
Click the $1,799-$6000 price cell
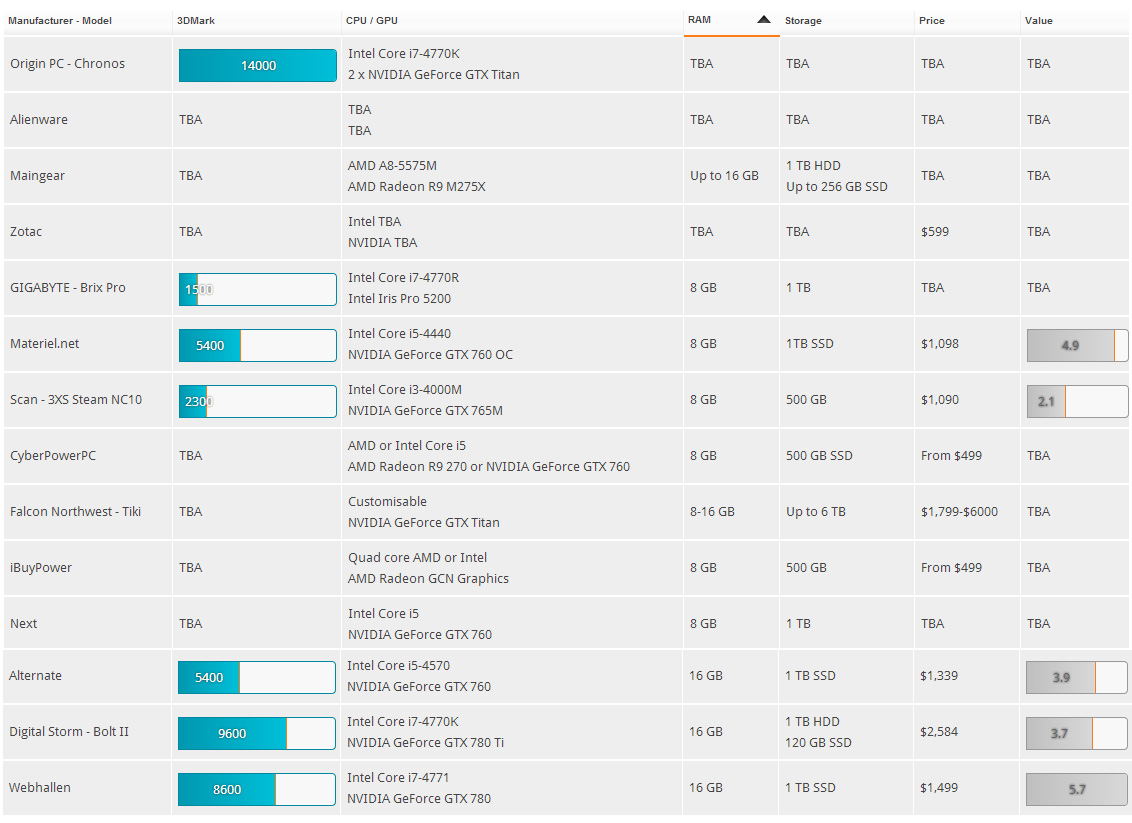[959, 512]
